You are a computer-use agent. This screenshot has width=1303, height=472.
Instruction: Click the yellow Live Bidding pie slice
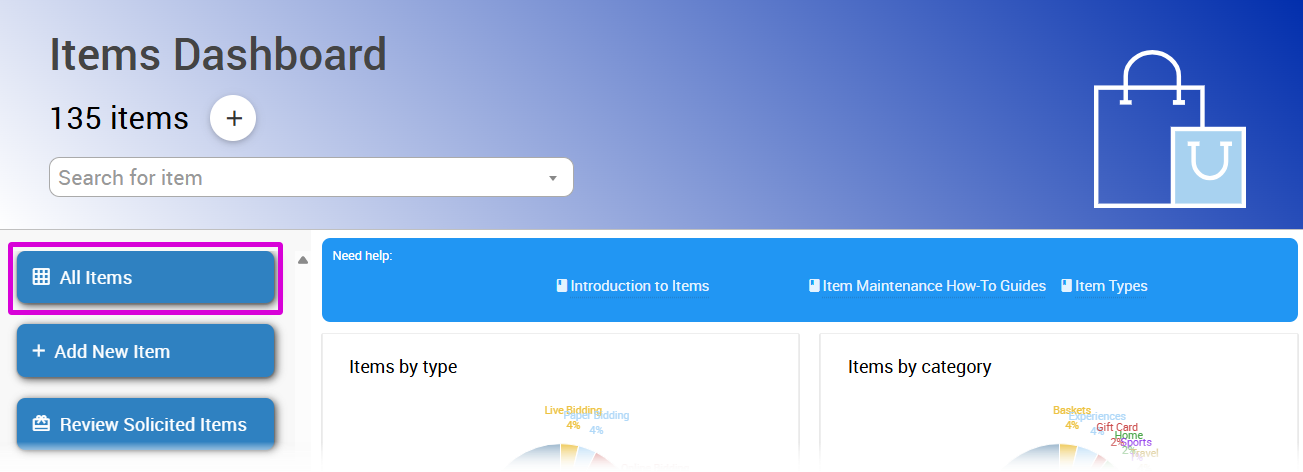point(568,457)
